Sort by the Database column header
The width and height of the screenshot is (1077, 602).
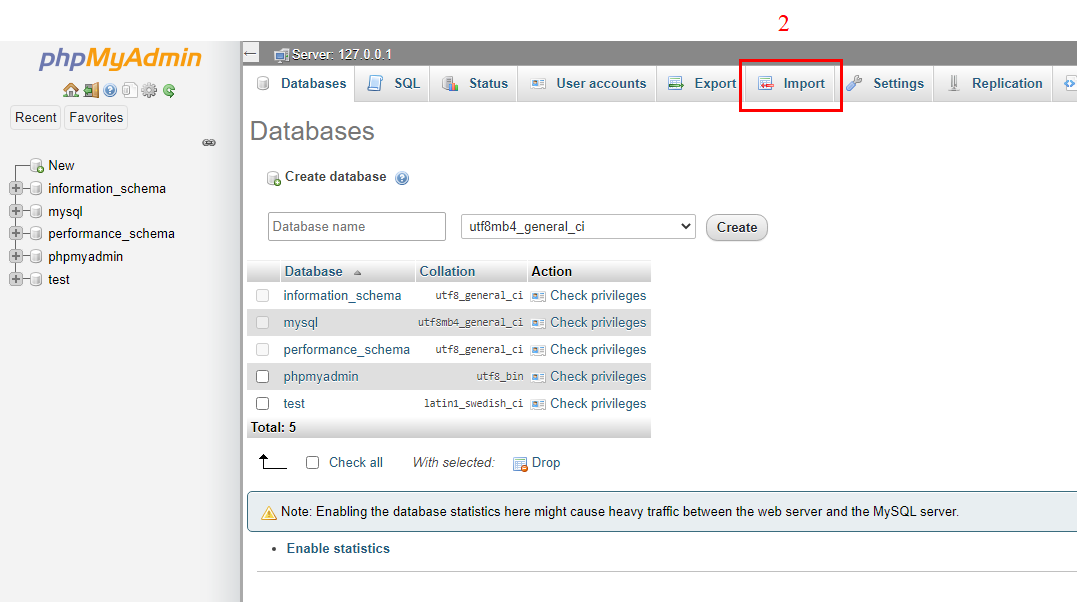tap(314, 271)
